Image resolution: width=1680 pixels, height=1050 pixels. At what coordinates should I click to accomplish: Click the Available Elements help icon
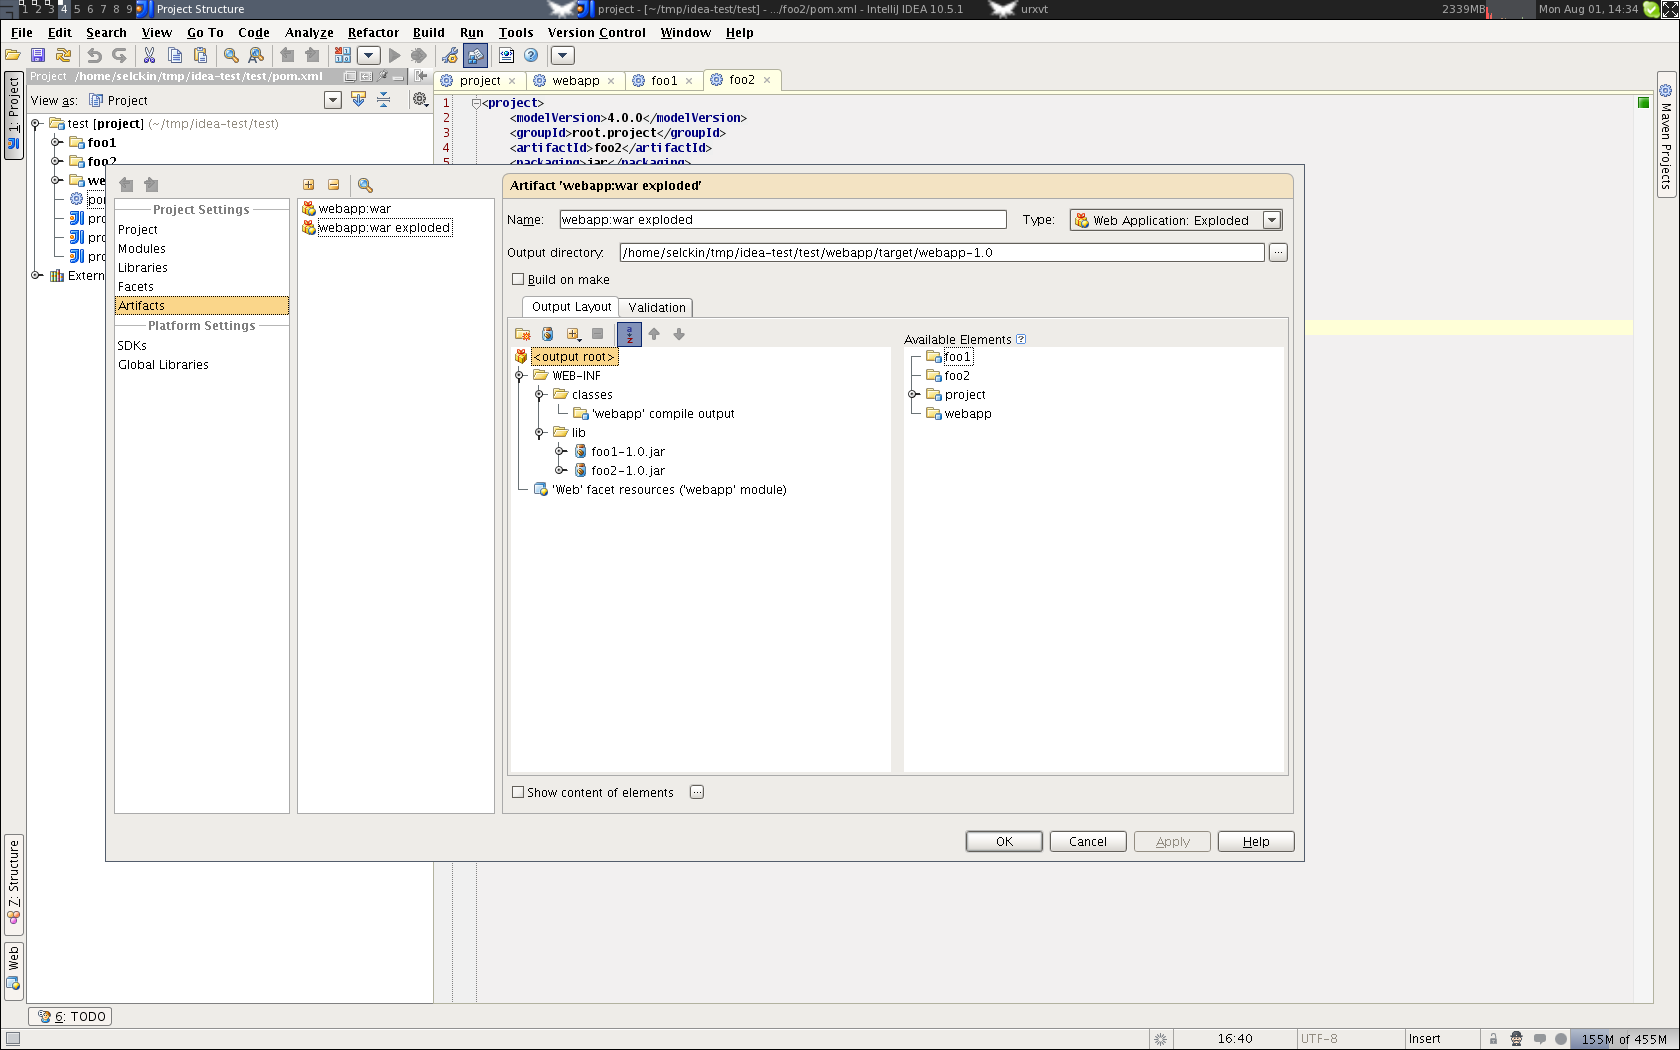click(x=1021, y=339)
